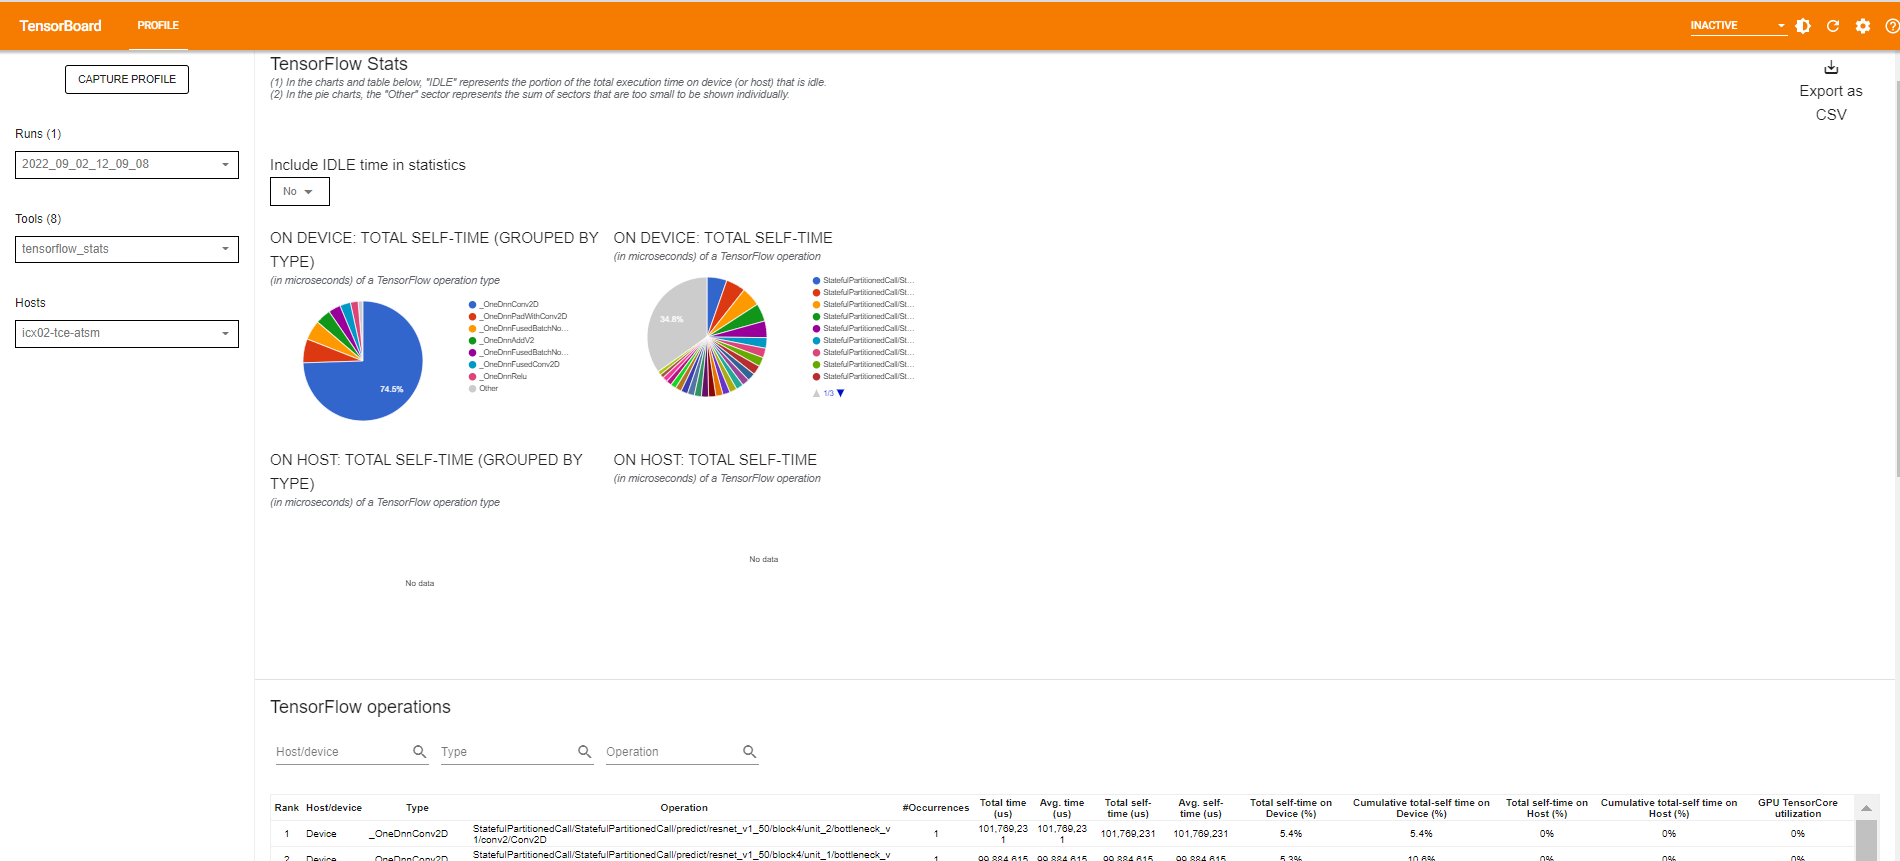The height and width of the screenshot is (861, 1900).
Task: Click the Operation filter input field
Action: 672,752
